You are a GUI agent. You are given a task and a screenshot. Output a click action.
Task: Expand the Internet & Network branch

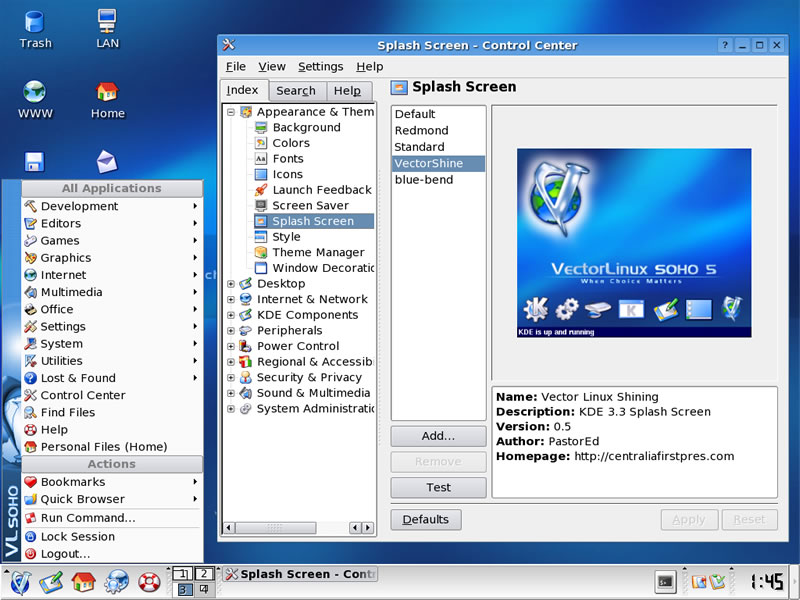(x=231, y=299)
